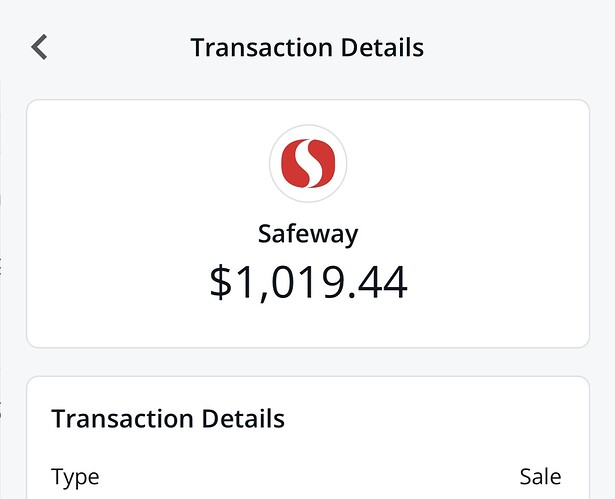This screenshot has width=615, height=499.
Task: Click the $1,019.44 transaction amount
Action: [308, 283]
